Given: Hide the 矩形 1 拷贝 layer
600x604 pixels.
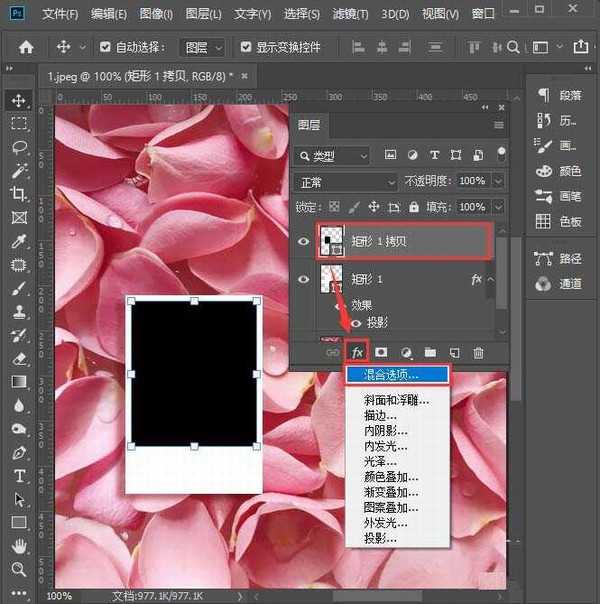Looking at the screenshot, I should pos(304,241).
